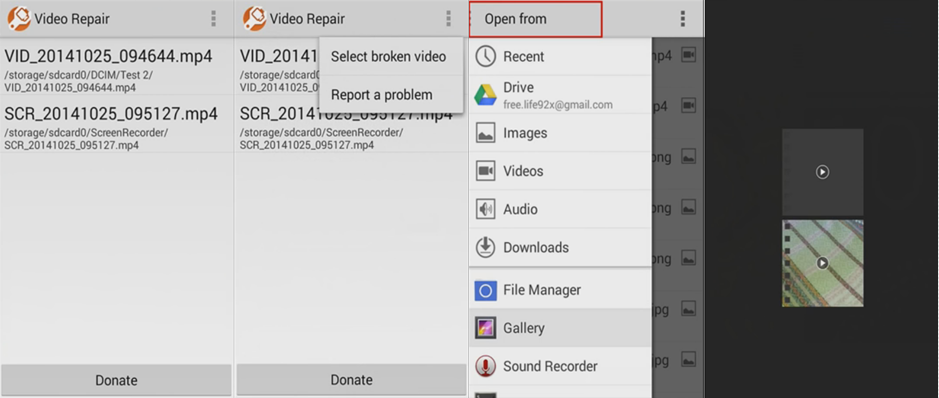The width and height of the screenshot is (939, 398).
Task: Click Video Repair app logo in second panel
Action: (x=255, y=19)
